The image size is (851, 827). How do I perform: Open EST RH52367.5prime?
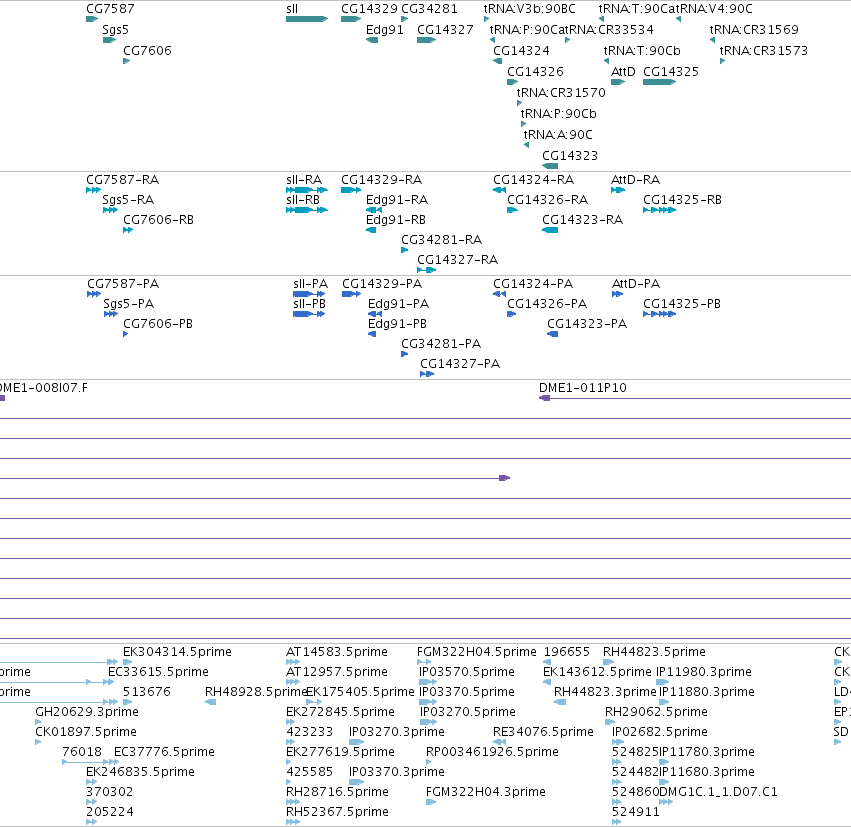point(338,812)
